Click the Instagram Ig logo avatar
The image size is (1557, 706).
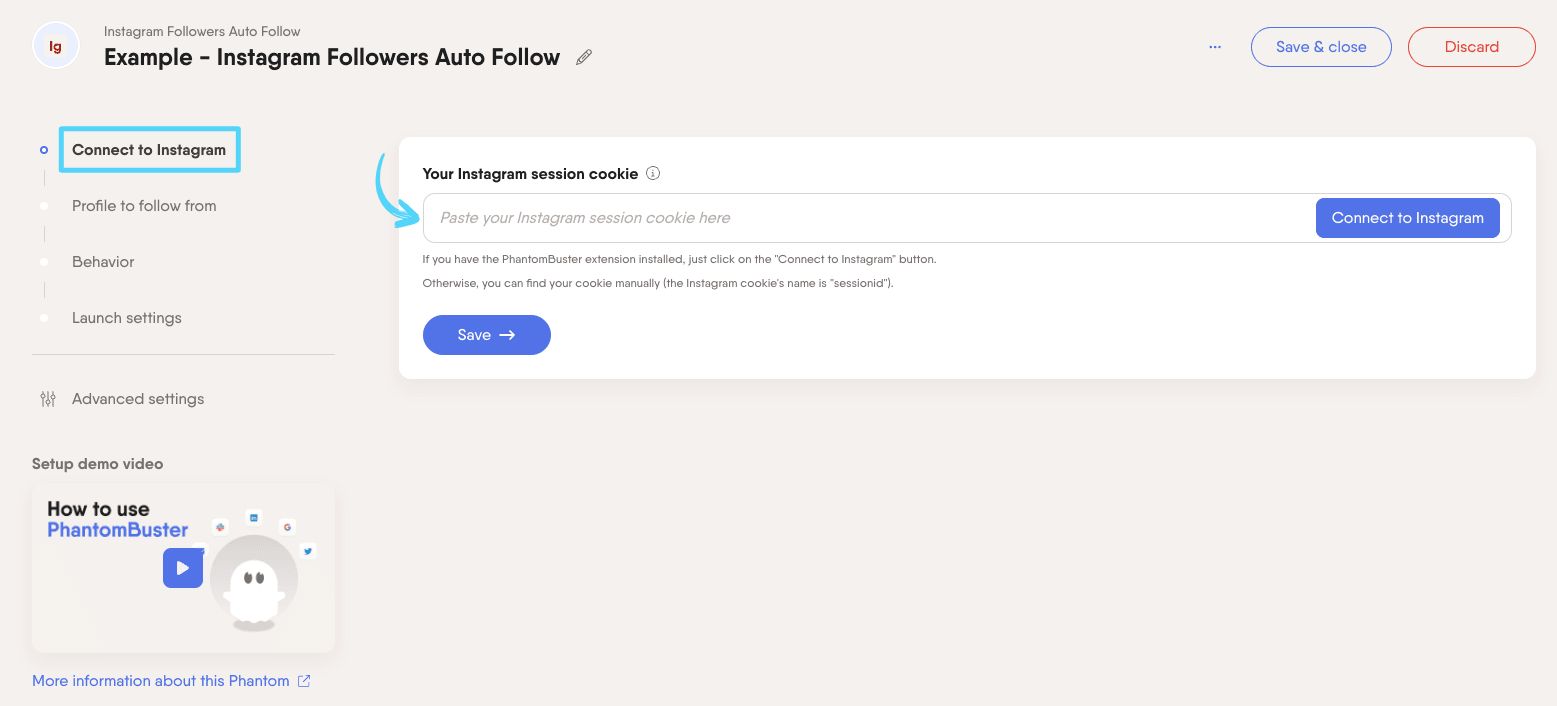point(56,46)
